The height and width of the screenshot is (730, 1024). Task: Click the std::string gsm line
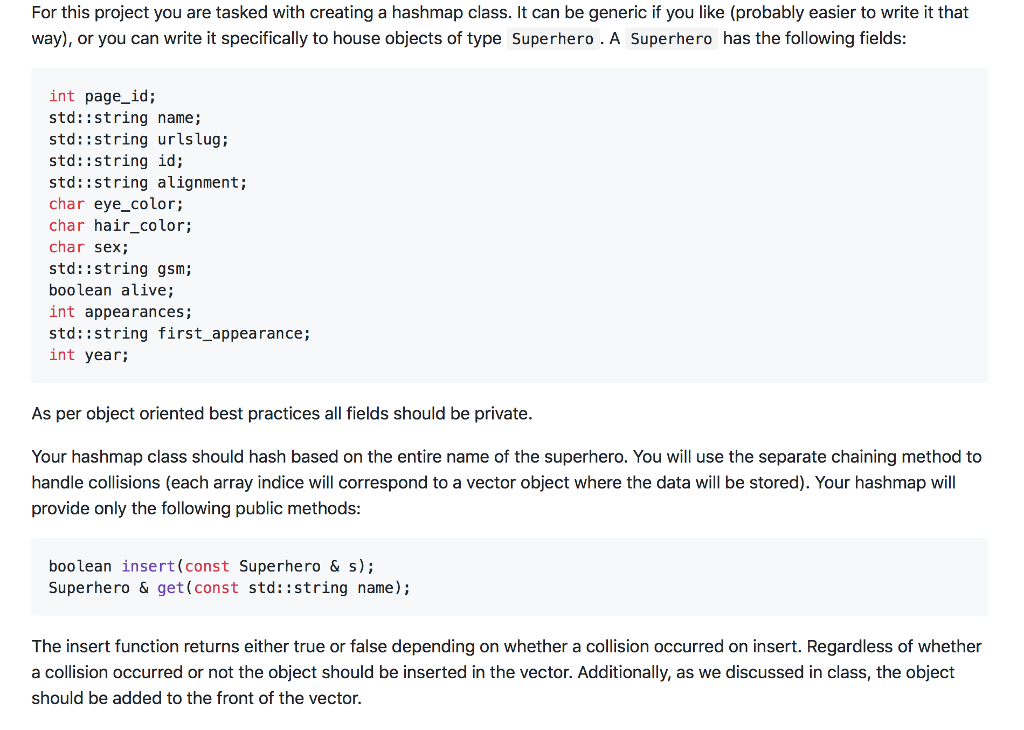click(121, 269)
